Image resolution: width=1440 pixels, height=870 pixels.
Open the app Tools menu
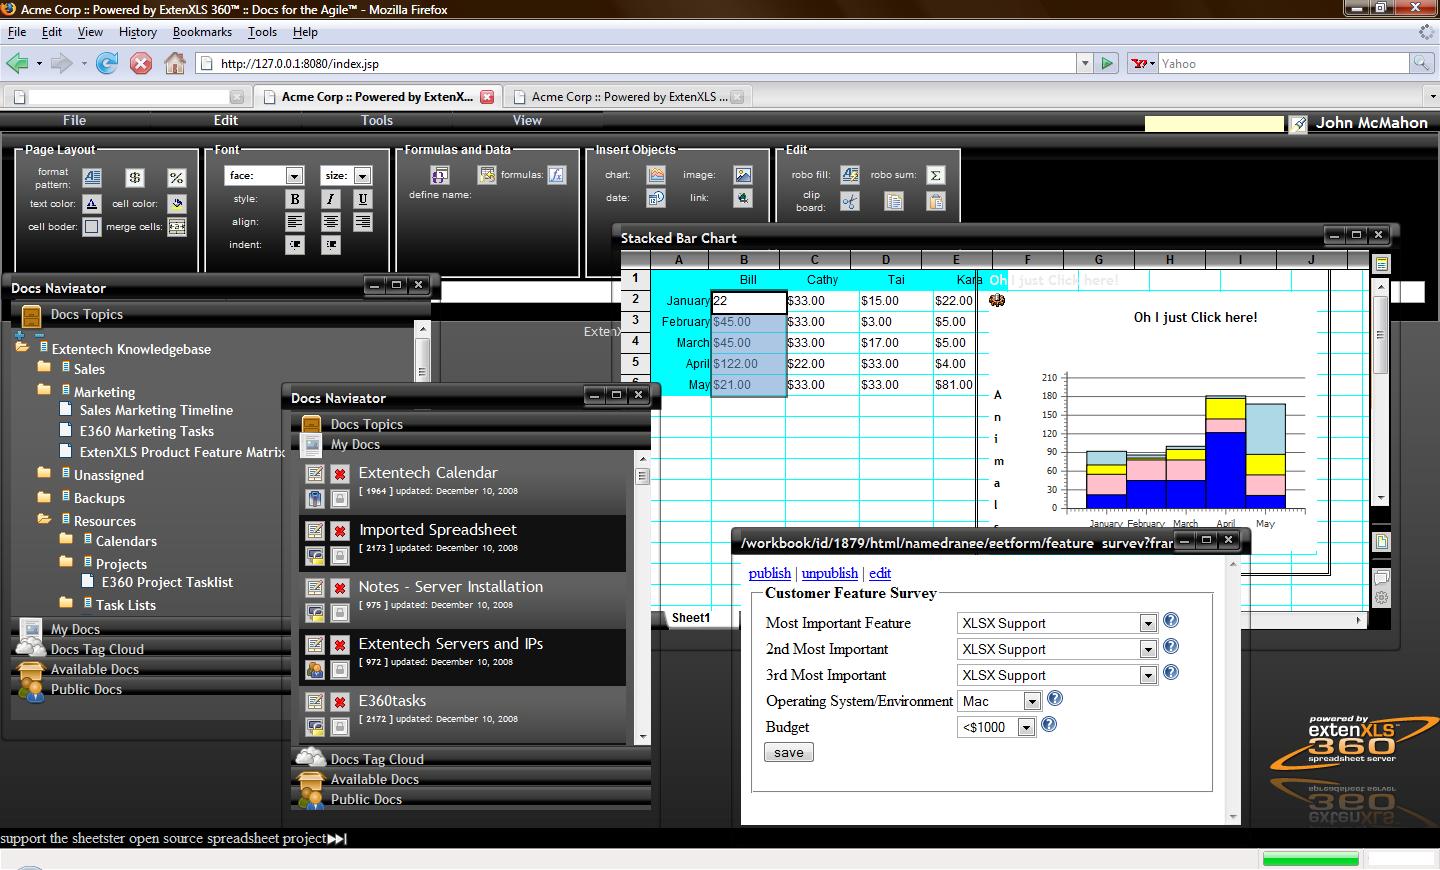tap(377, 120)
